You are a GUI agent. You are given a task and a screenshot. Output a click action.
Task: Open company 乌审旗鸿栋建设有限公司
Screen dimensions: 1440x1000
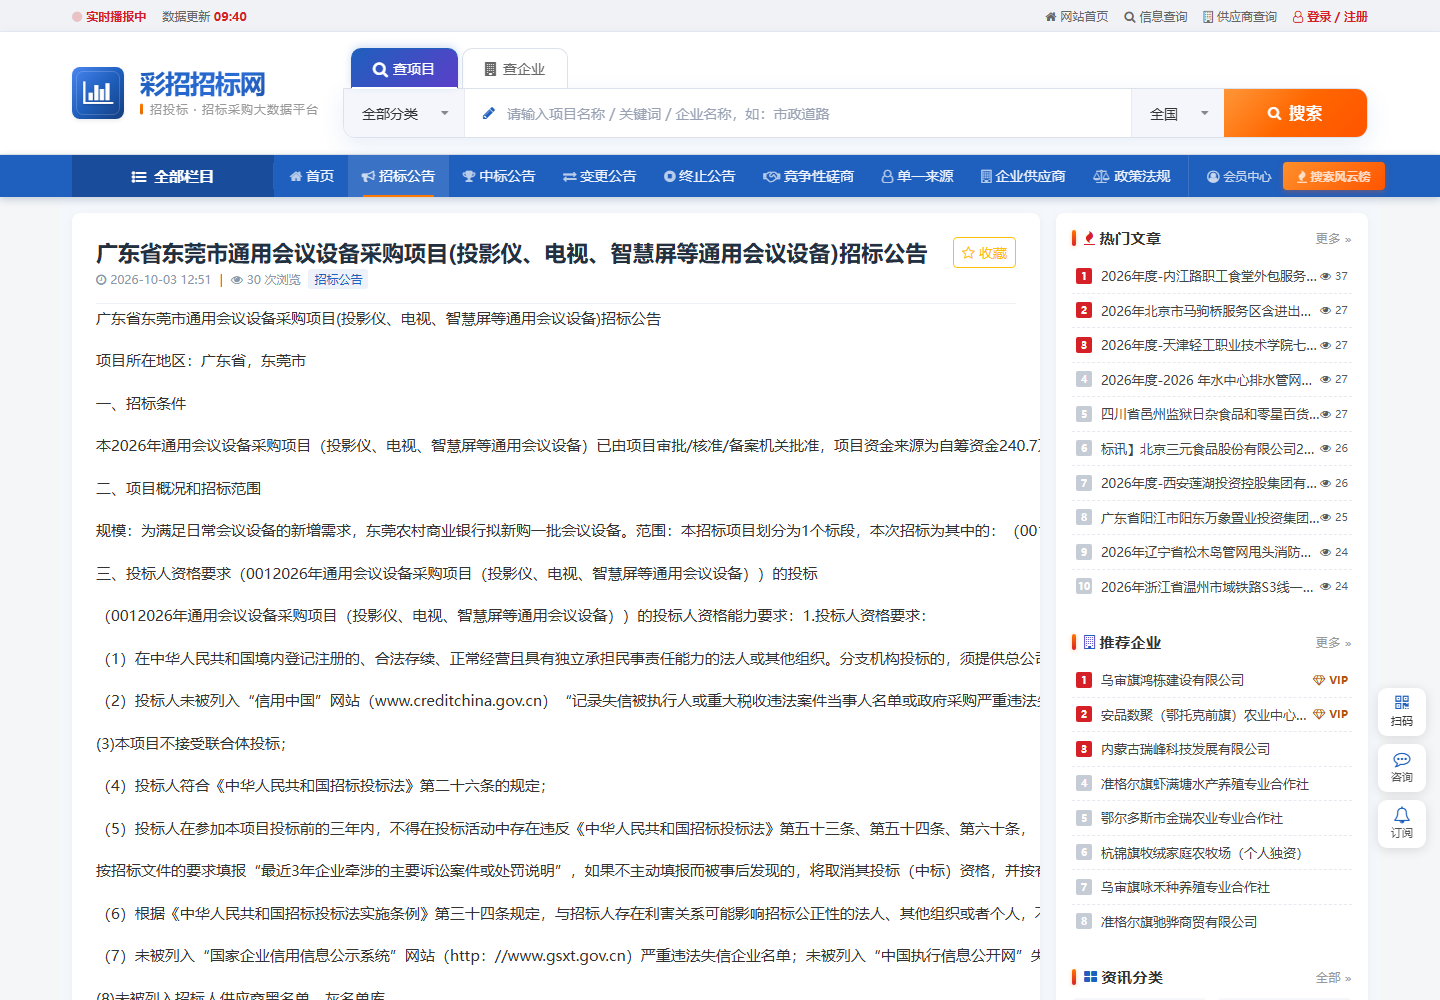click(1173, 680)
